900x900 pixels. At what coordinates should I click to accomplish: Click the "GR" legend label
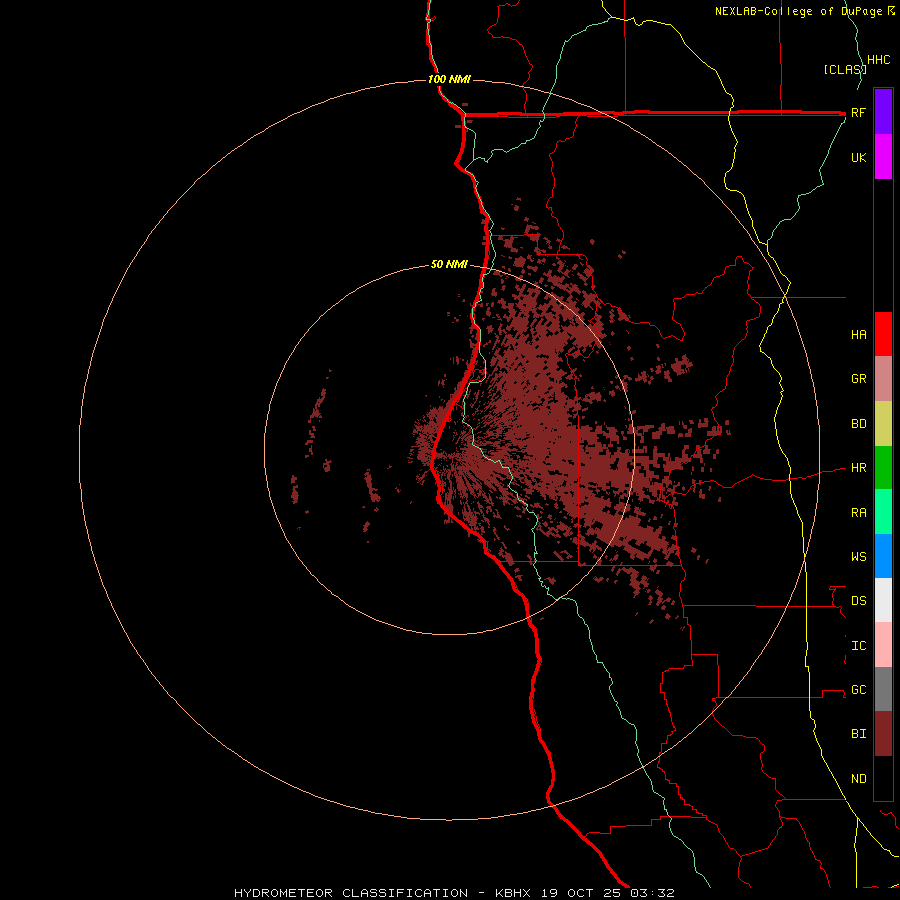tap(858, 378)
